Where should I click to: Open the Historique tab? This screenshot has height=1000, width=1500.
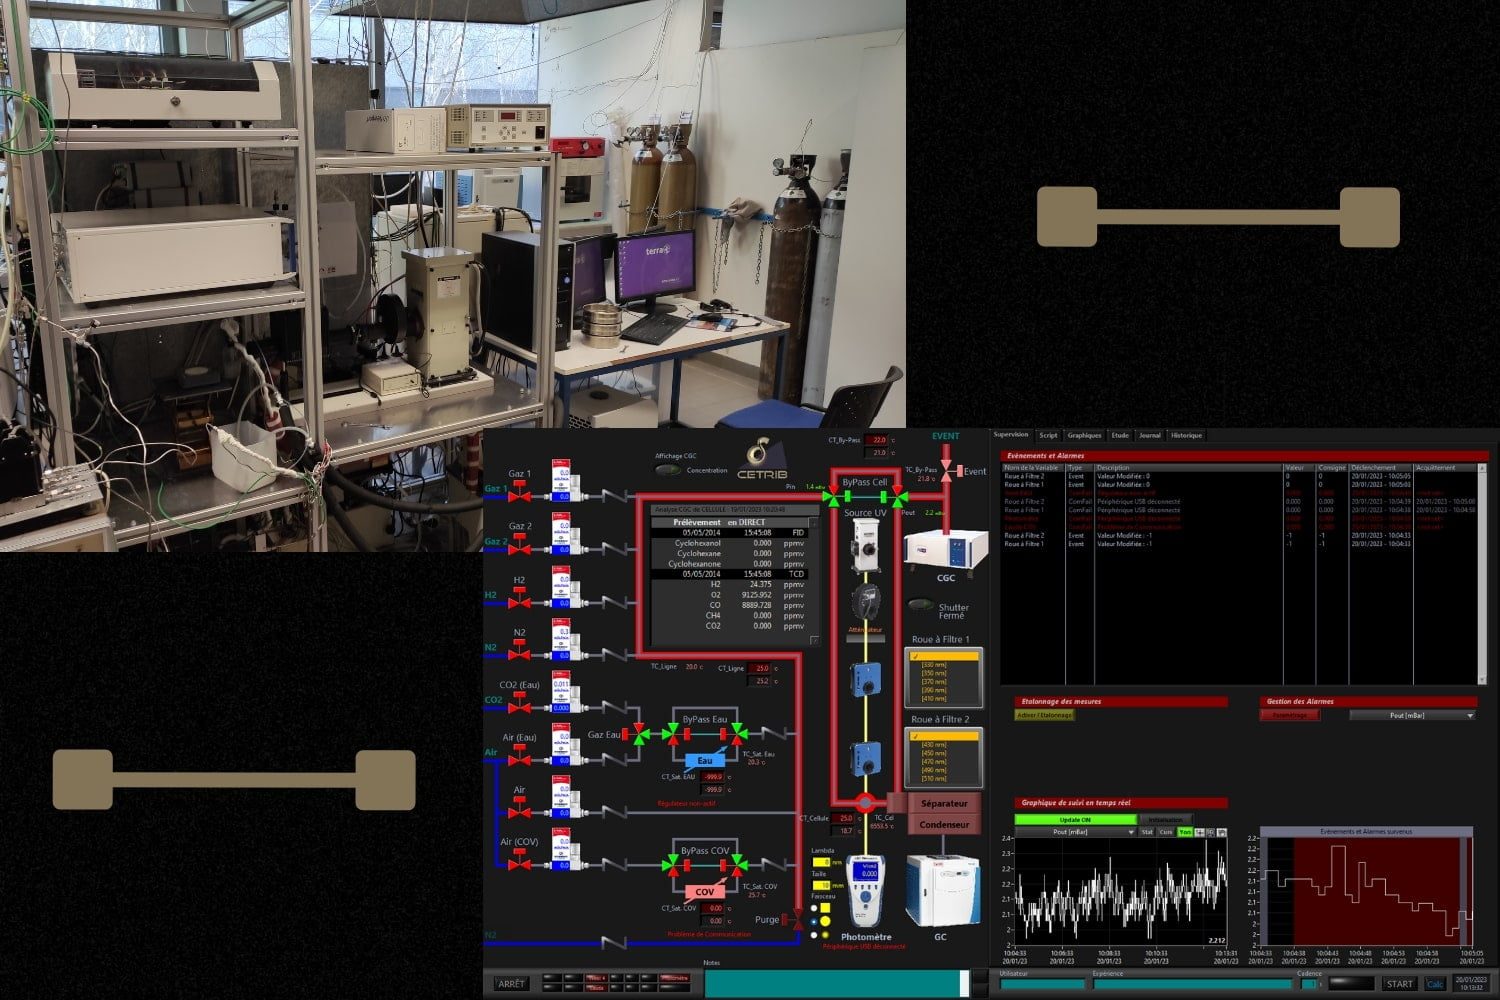[x=1186, y=436]
